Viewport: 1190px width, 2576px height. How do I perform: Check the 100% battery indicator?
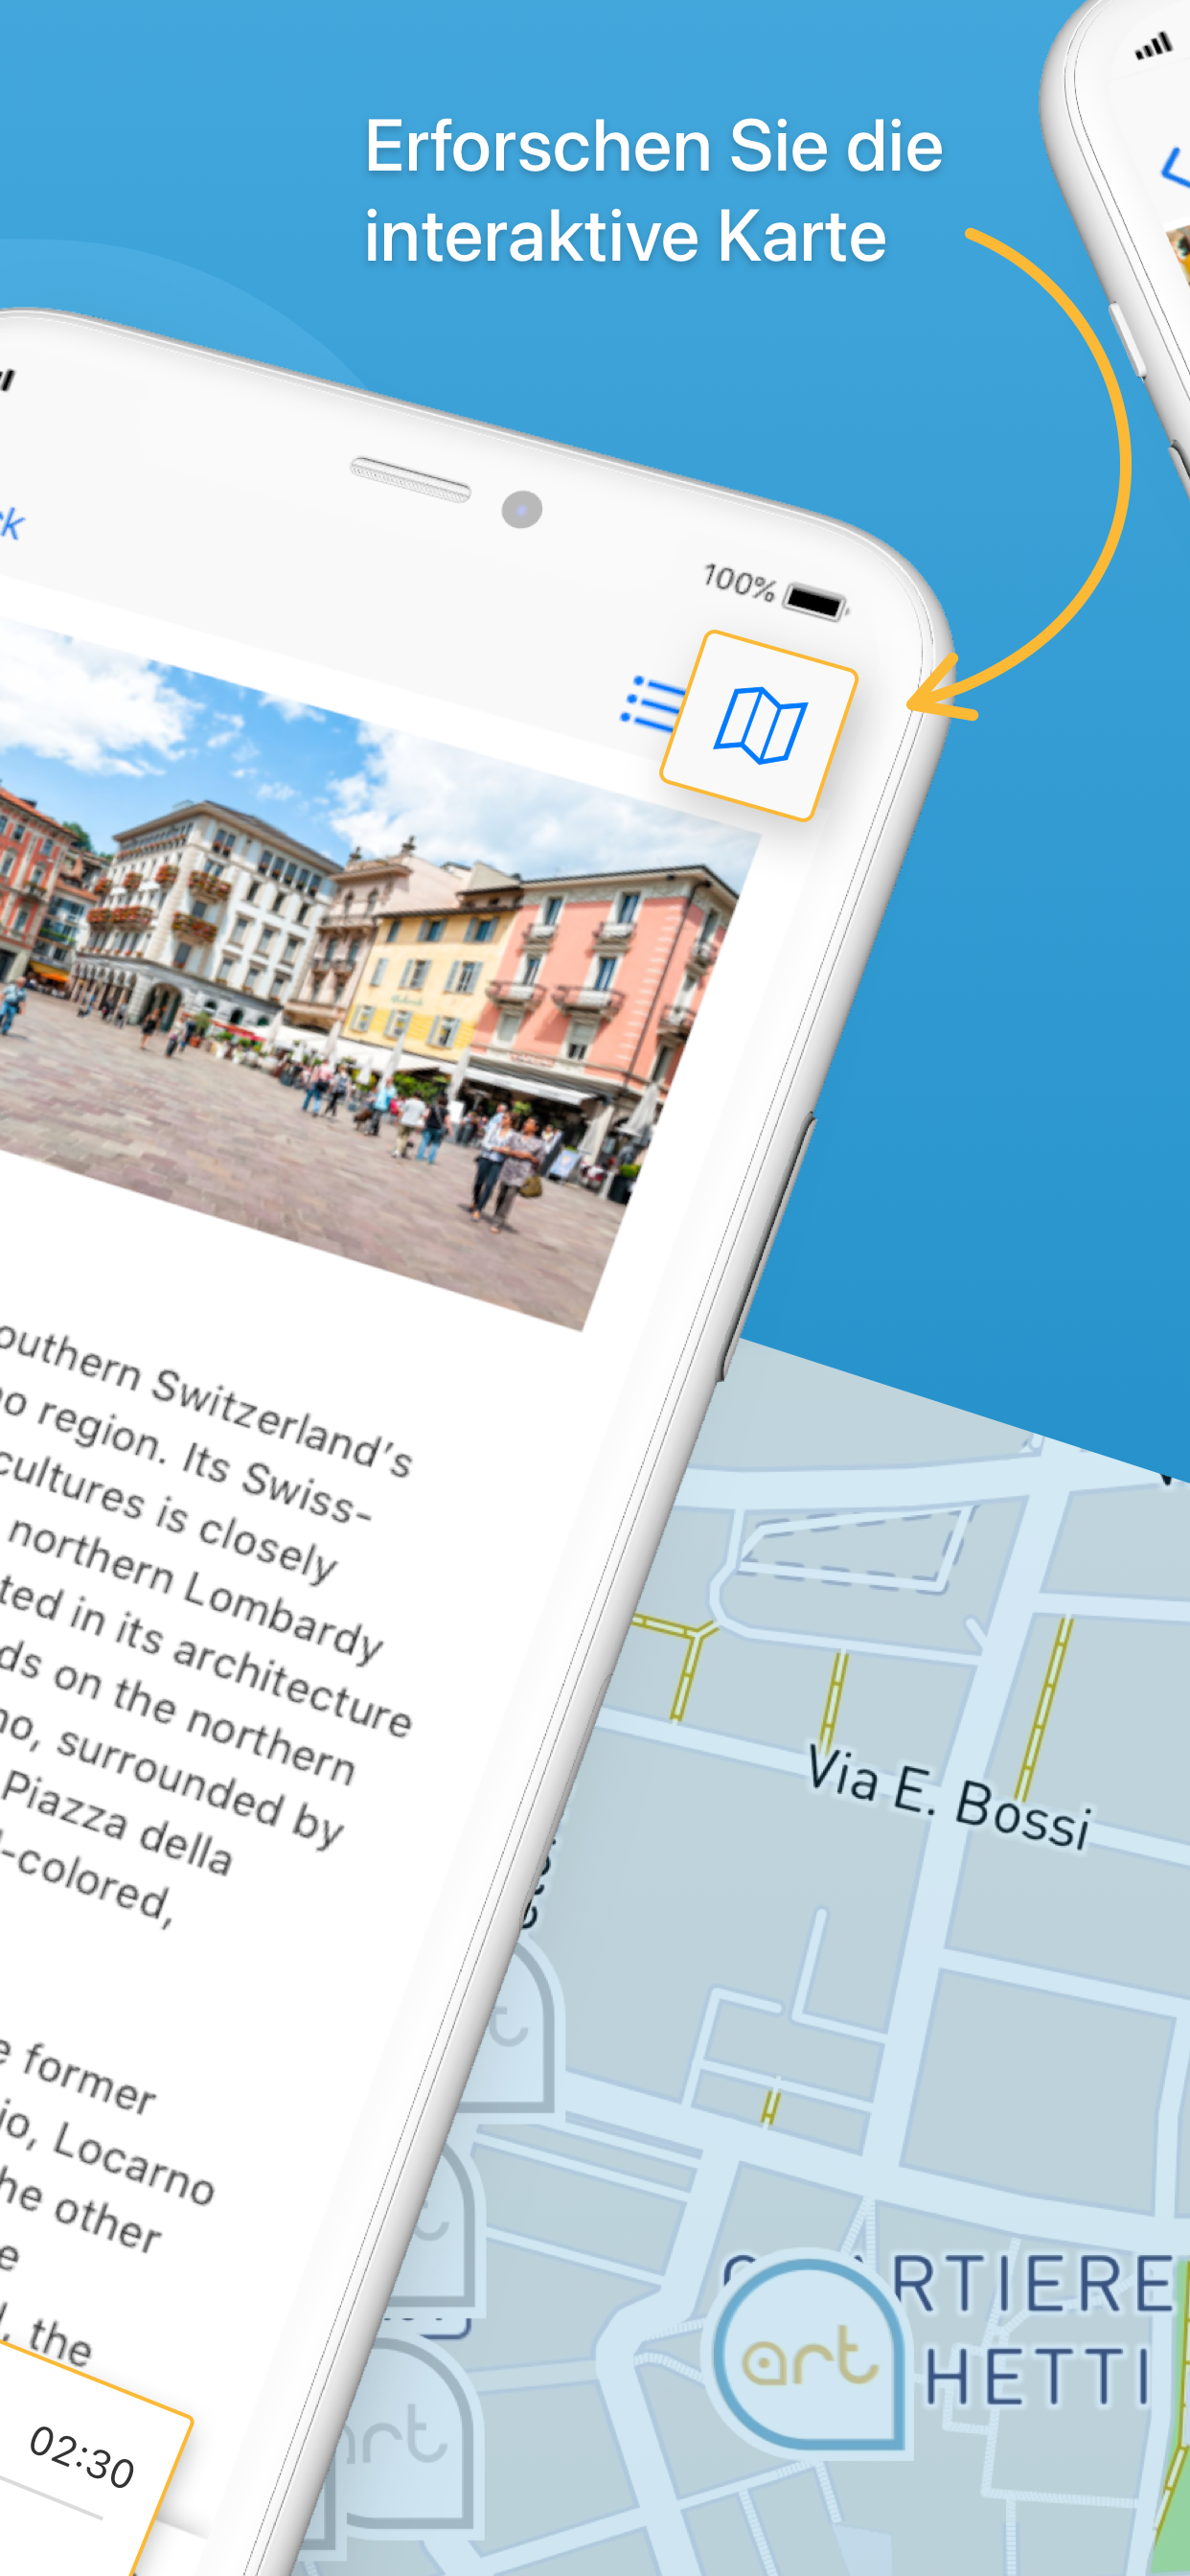pos(775,590)
